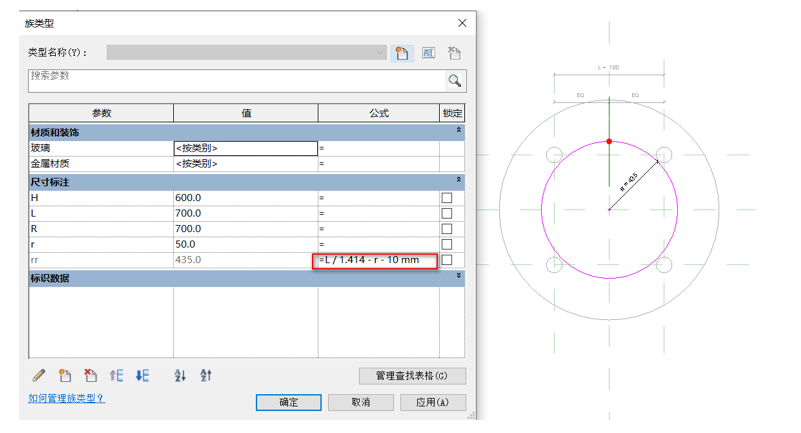The image size is (801, 433).
Task: Click the search magnifier icon
Action: (x=455, y=81)
